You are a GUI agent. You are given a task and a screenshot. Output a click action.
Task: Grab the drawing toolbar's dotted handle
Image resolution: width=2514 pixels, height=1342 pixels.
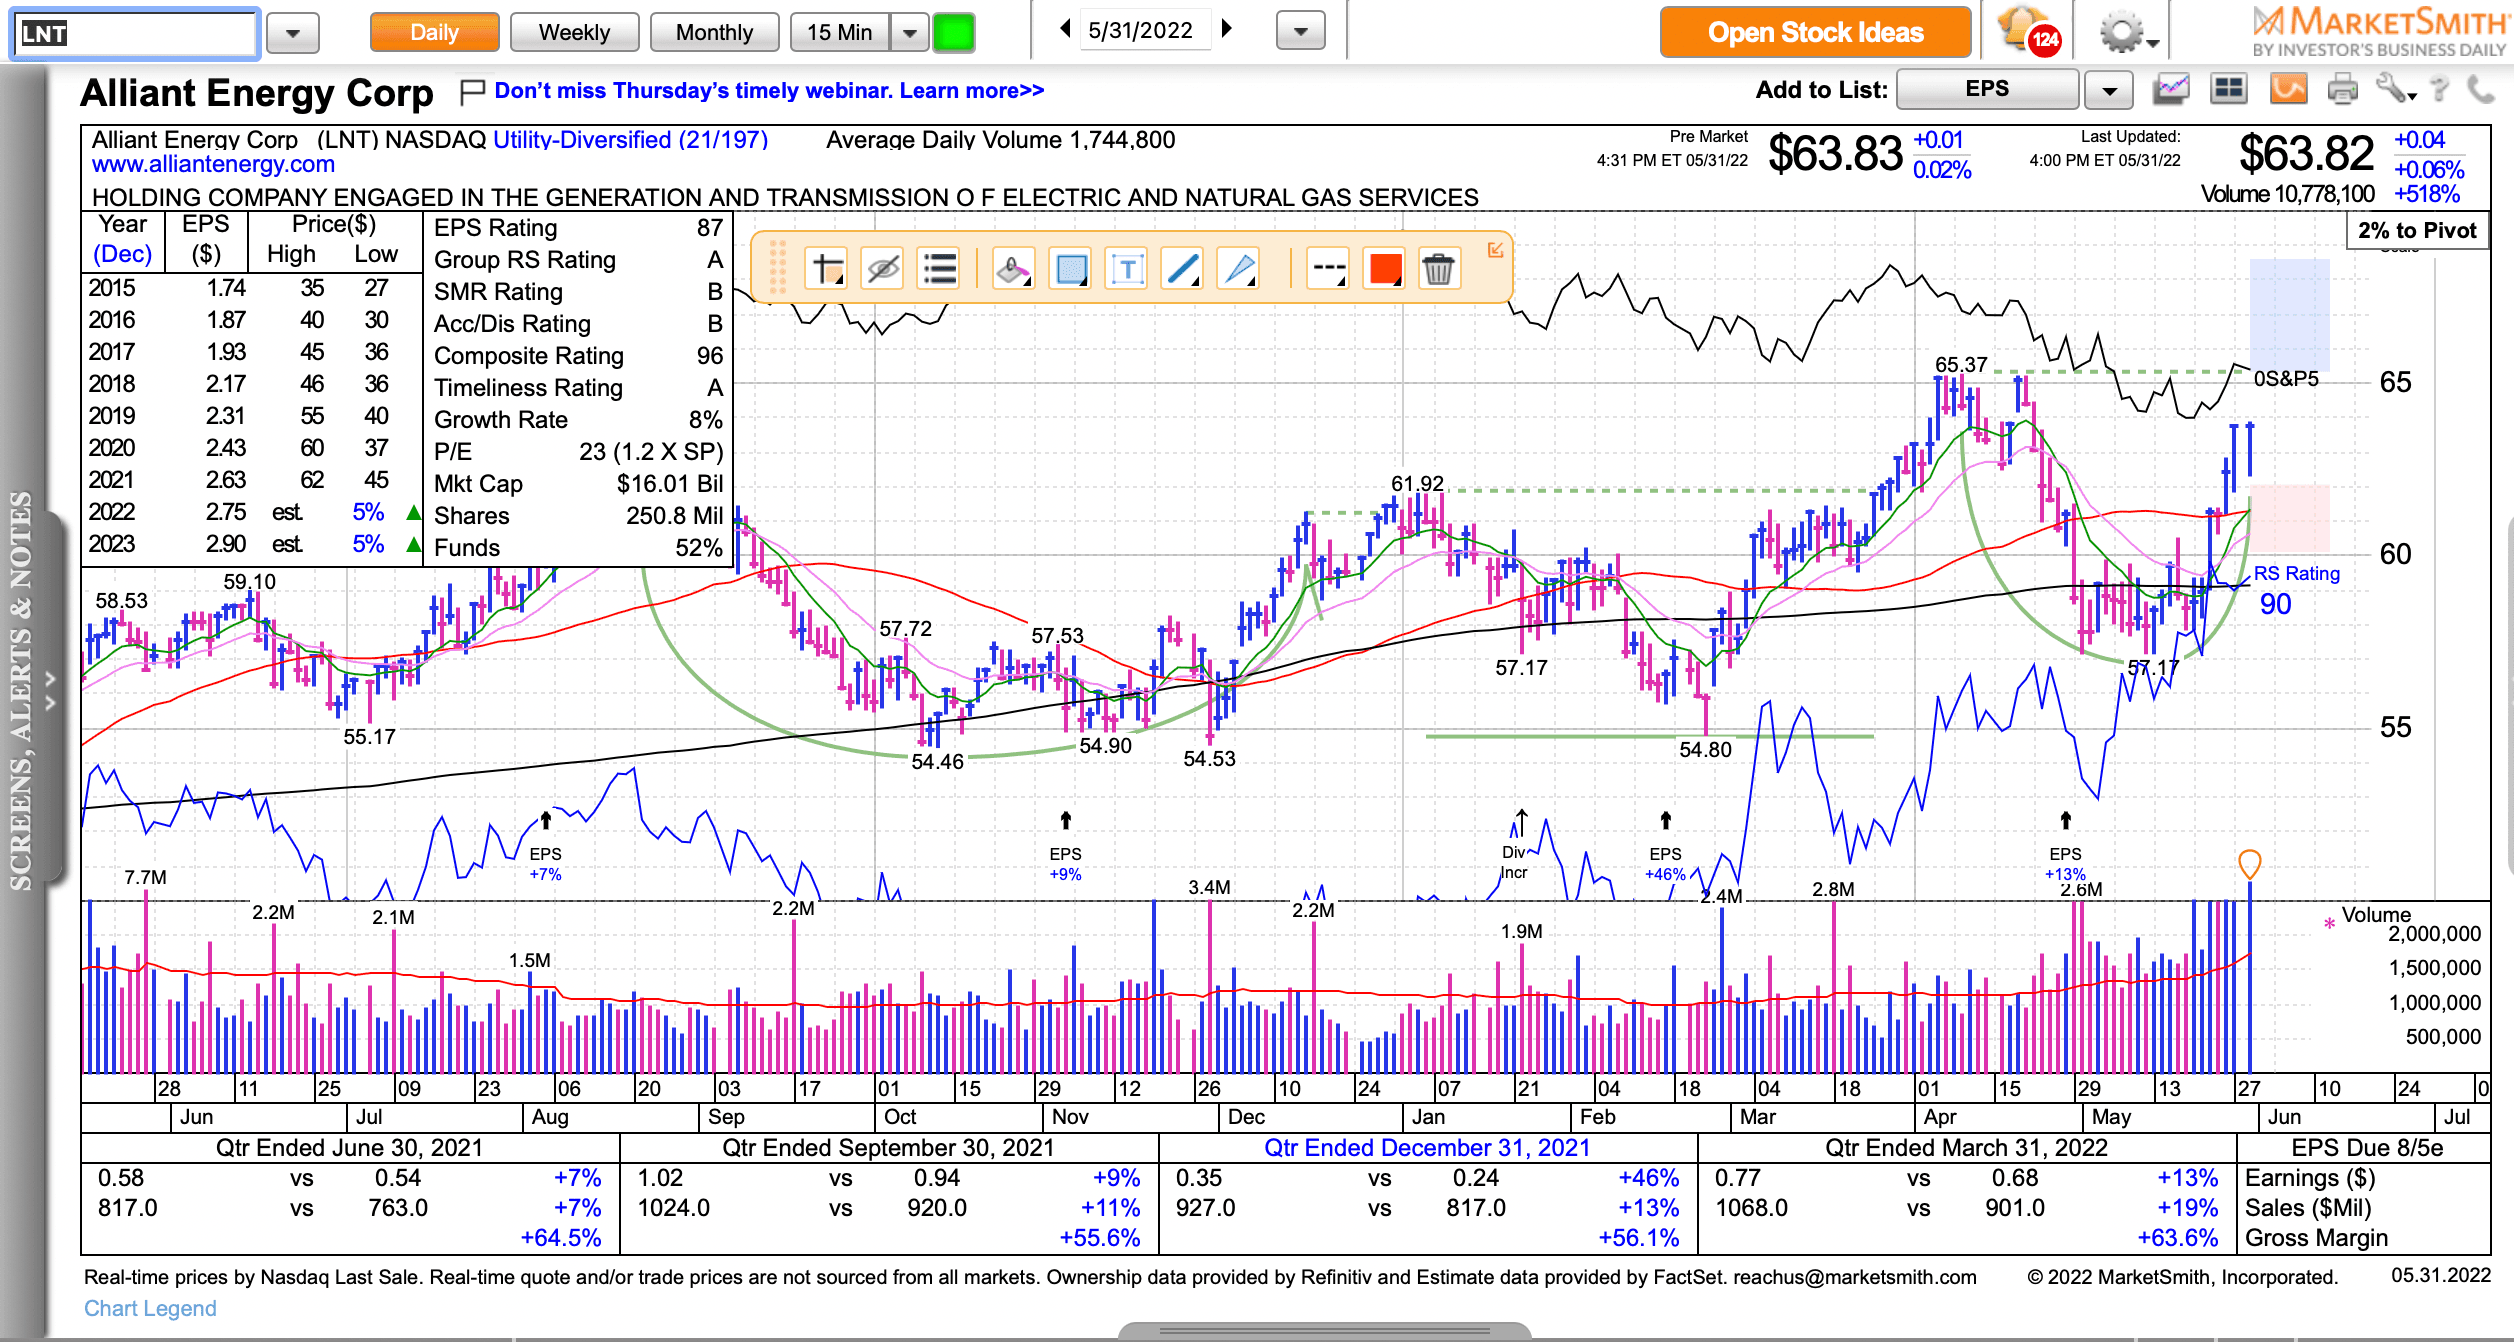pyautogui.click(x=777, y=268)
